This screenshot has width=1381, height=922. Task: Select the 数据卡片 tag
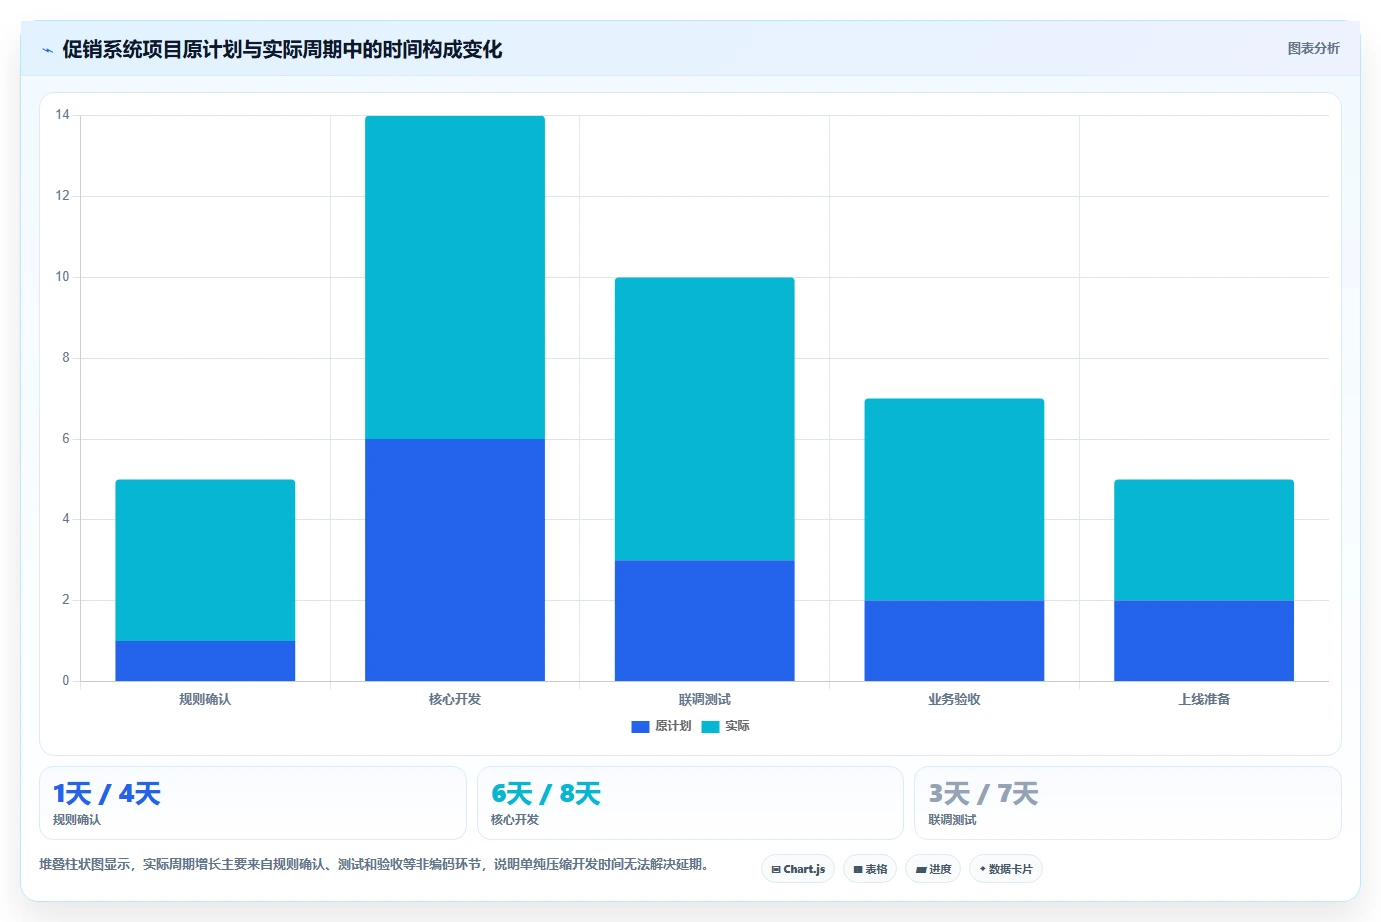(x=1006, y=869)
